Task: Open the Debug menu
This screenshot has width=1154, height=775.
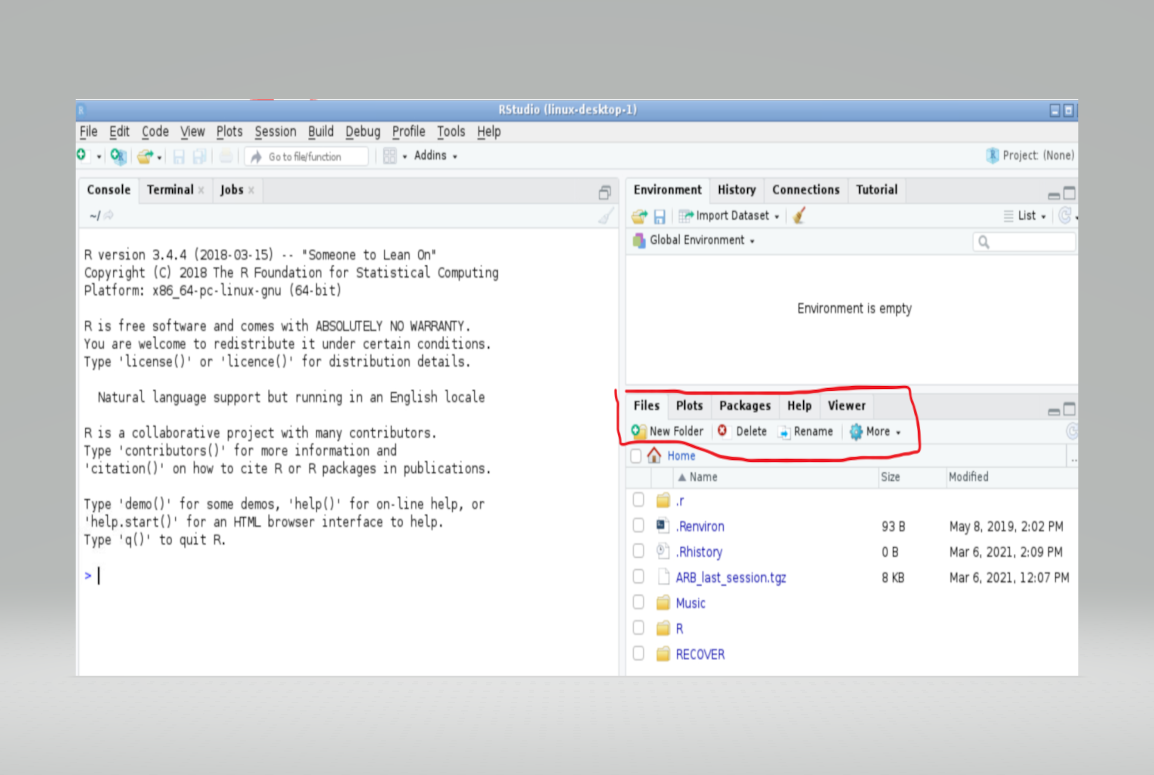Action: click(363, 132)
